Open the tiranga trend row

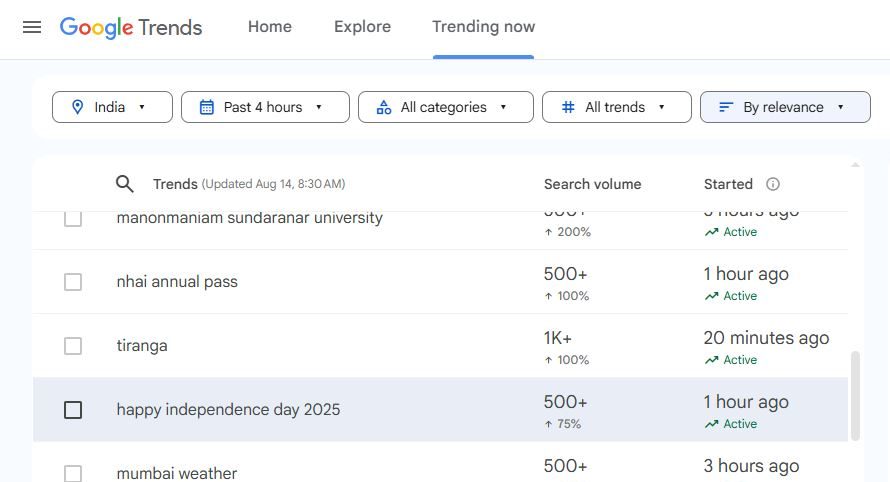[142, 346]
